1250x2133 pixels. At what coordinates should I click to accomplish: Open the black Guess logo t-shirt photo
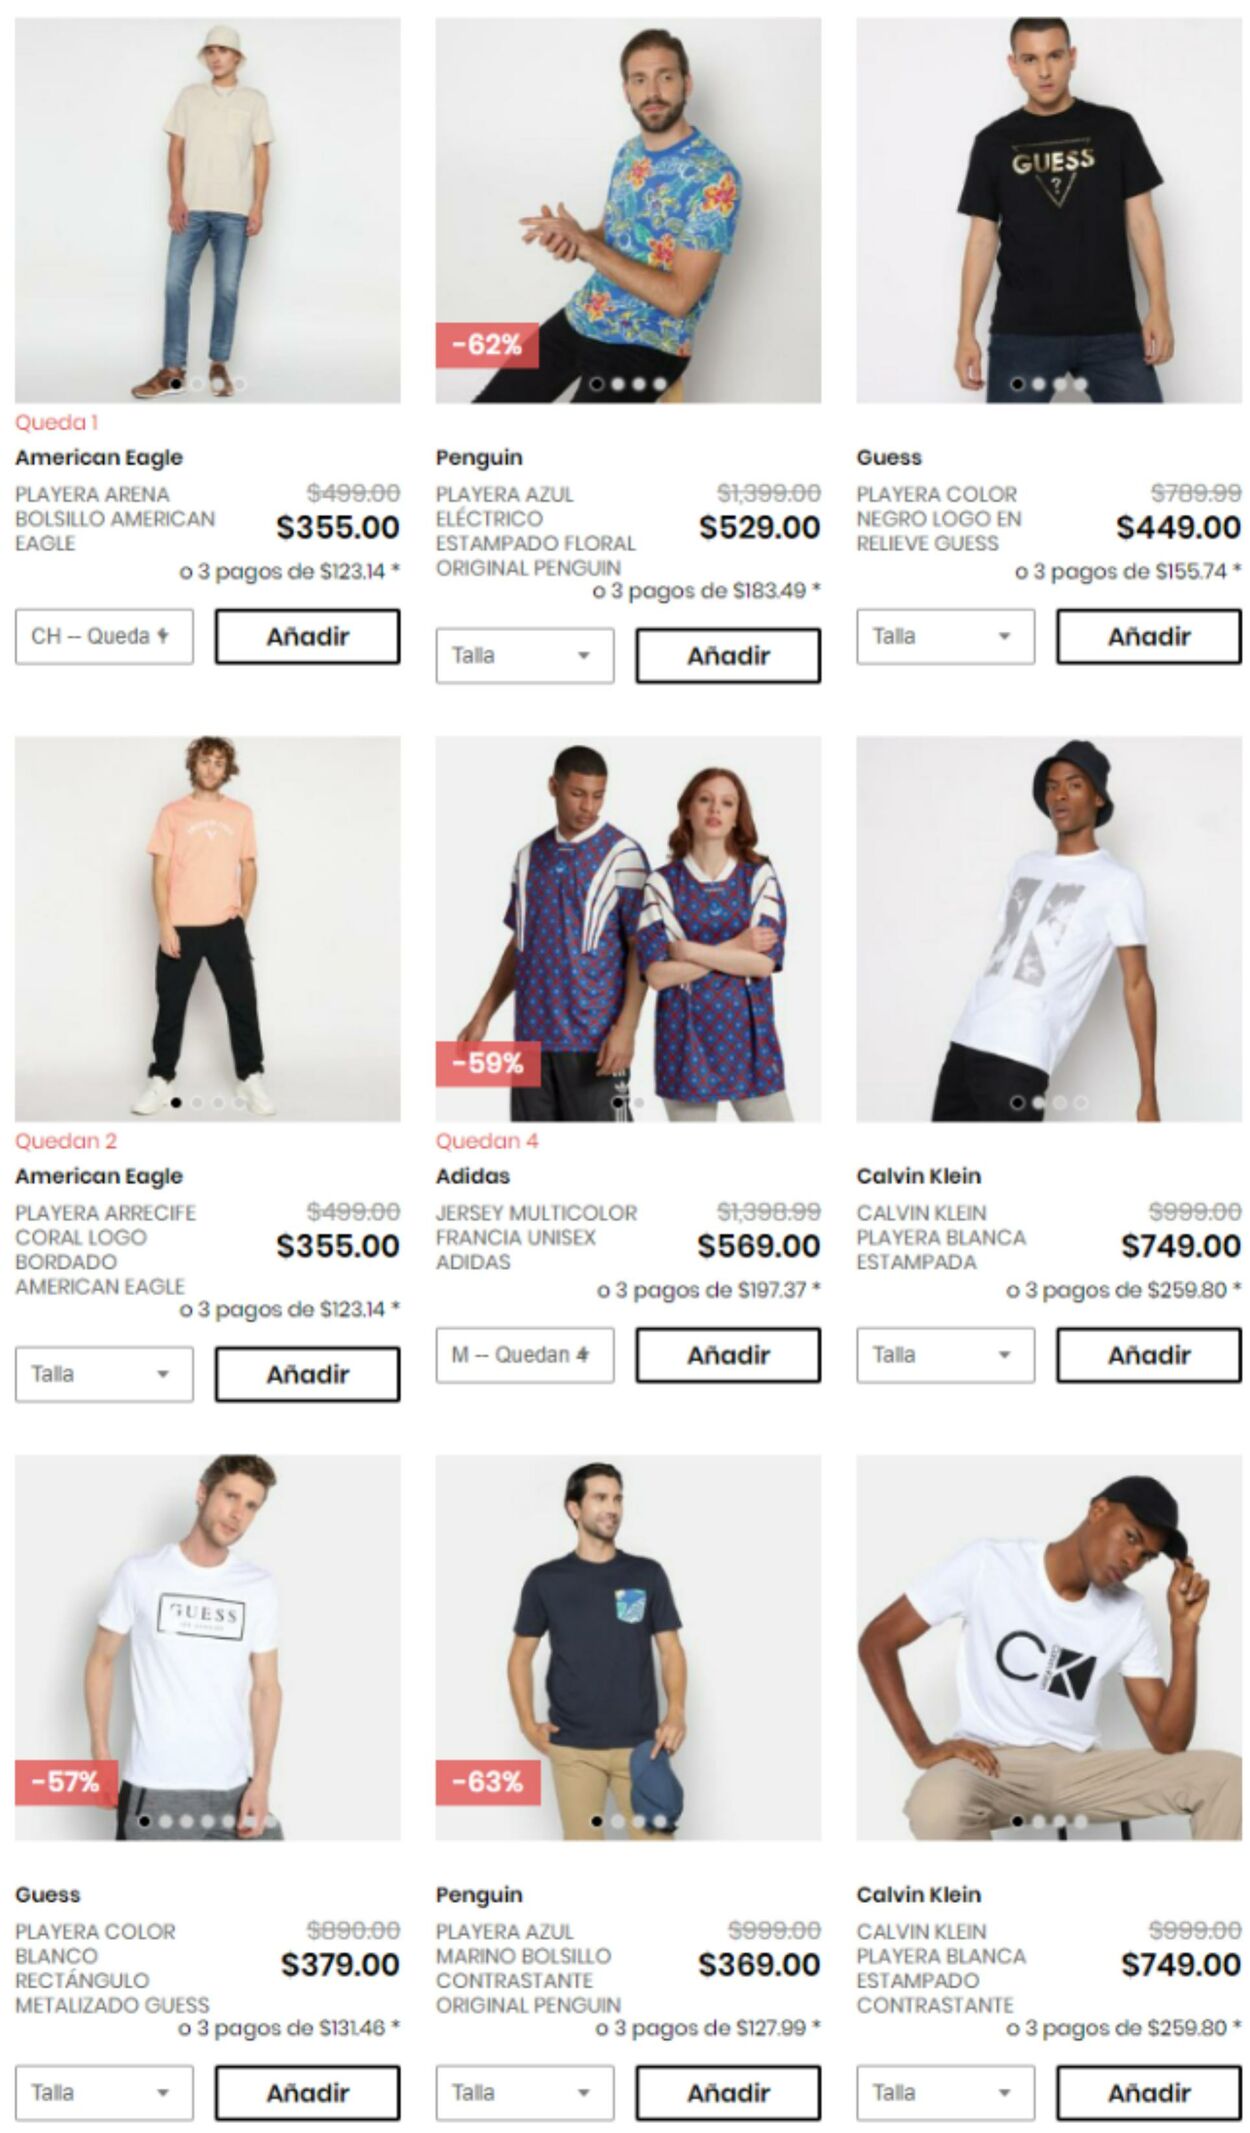click(x=1049, y=210)
